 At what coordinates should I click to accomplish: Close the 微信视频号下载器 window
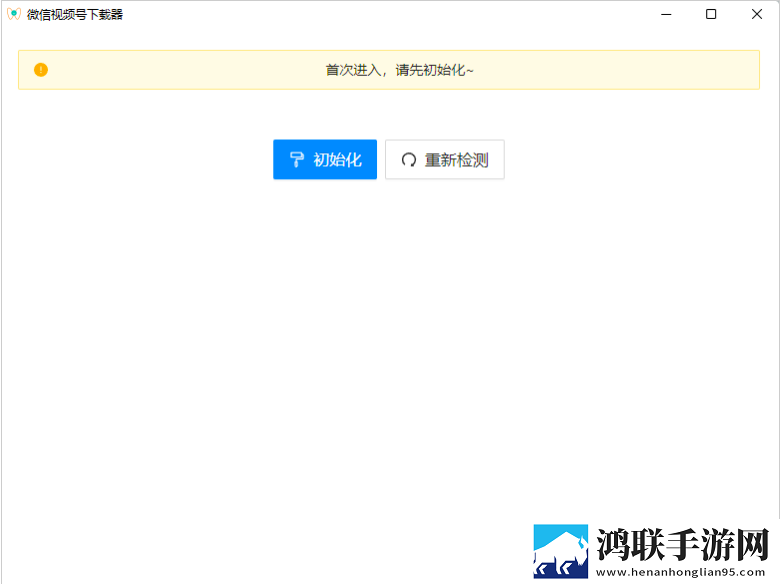click(757, 14)
